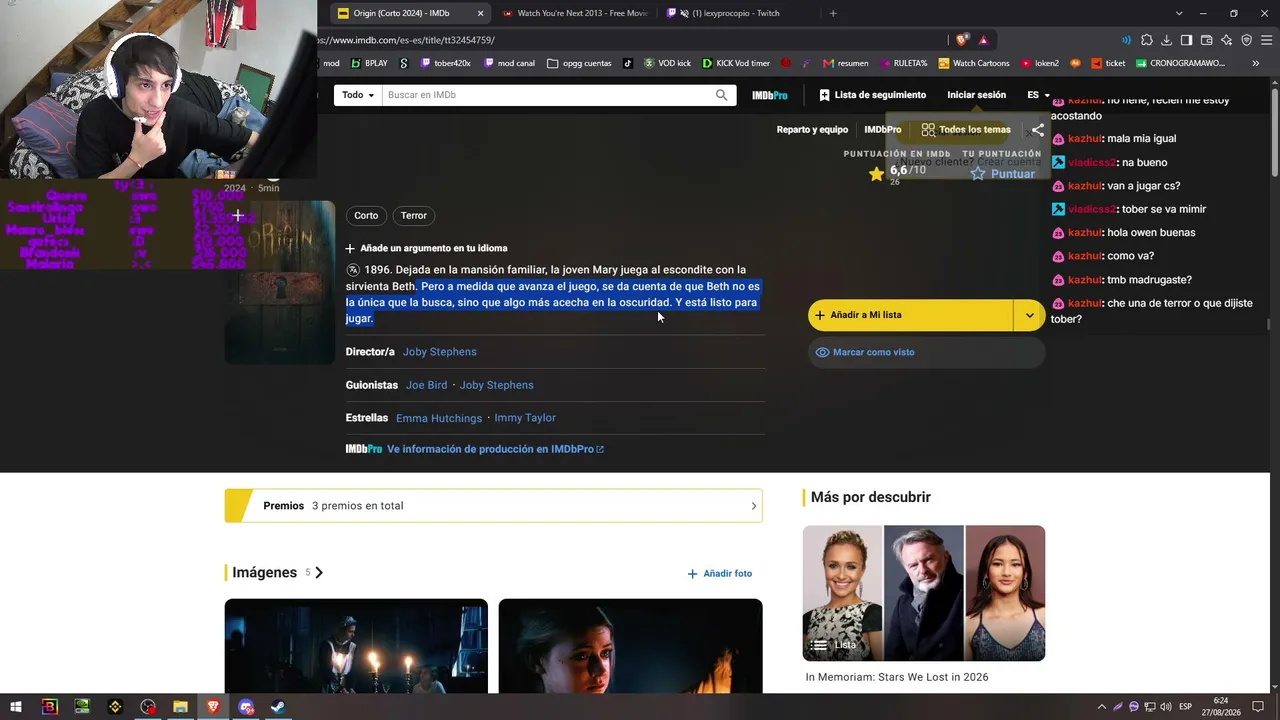Open the ES language dropdown

coord(1039,95)
